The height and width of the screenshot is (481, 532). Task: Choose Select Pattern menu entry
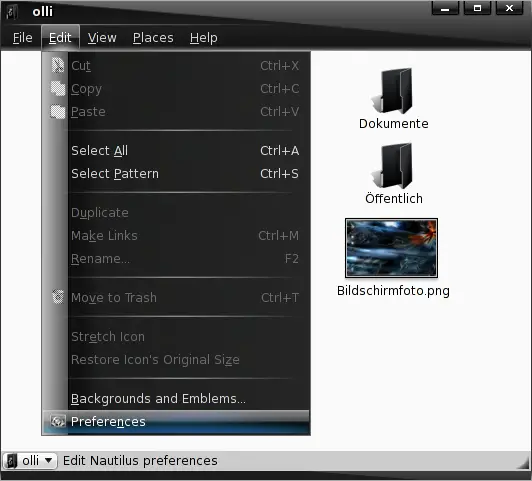(x=185, y=174)
